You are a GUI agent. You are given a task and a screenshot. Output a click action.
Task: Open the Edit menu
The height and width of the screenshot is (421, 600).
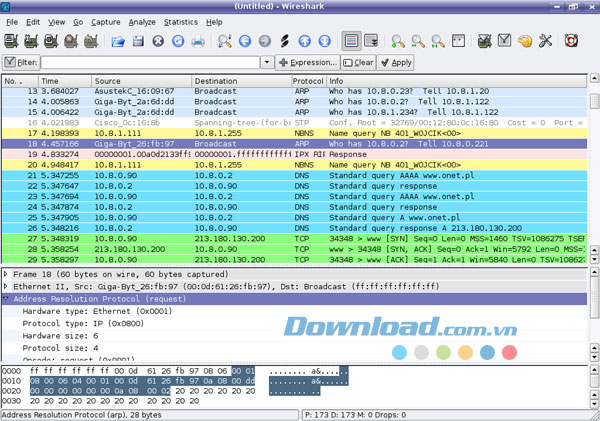click(33, 22)
